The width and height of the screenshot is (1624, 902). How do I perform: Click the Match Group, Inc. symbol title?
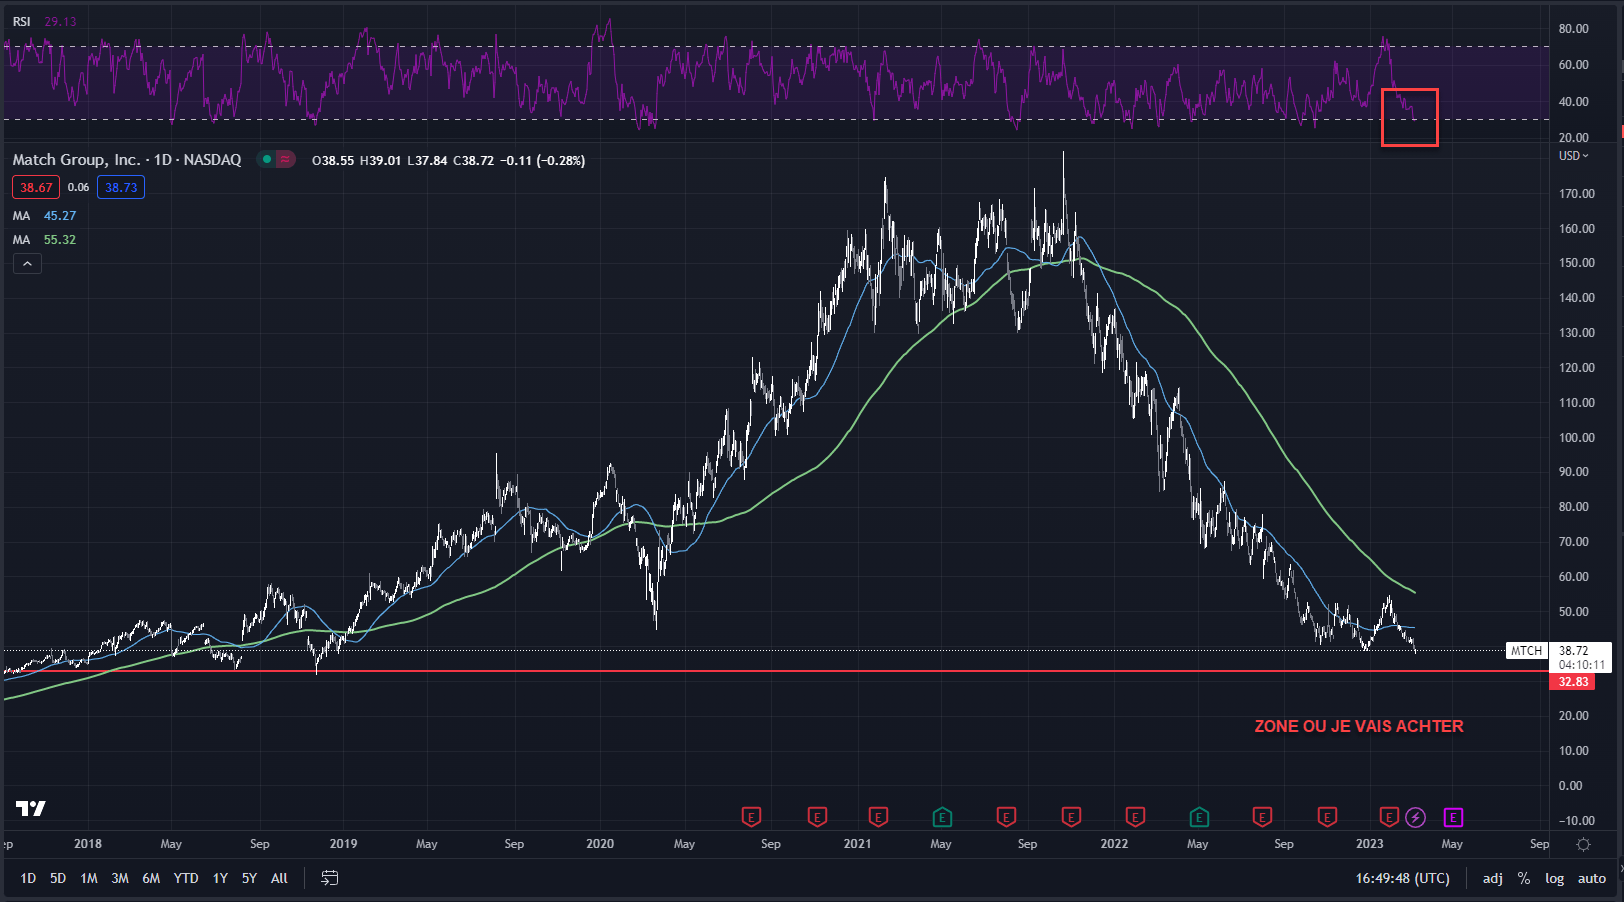coord(127,160)
